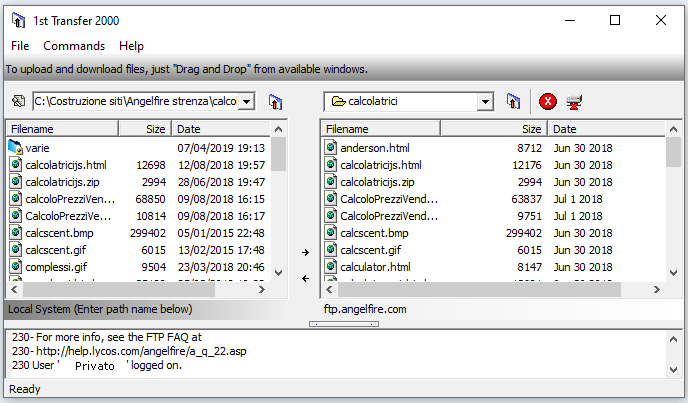Select local calcscent.gif filename
This screenshot has height=403, width=688.
point(56,250)
